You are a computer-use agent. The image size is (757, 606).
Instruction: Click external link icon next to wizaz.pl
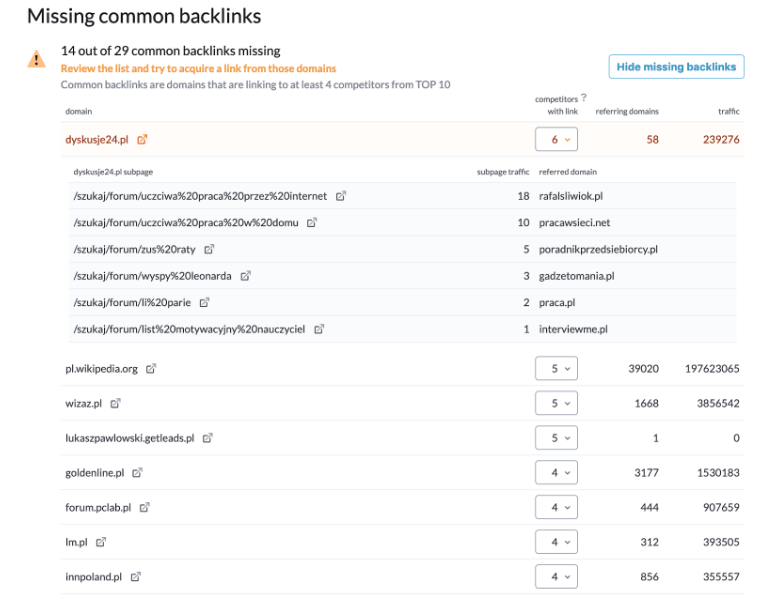[116, 404]
